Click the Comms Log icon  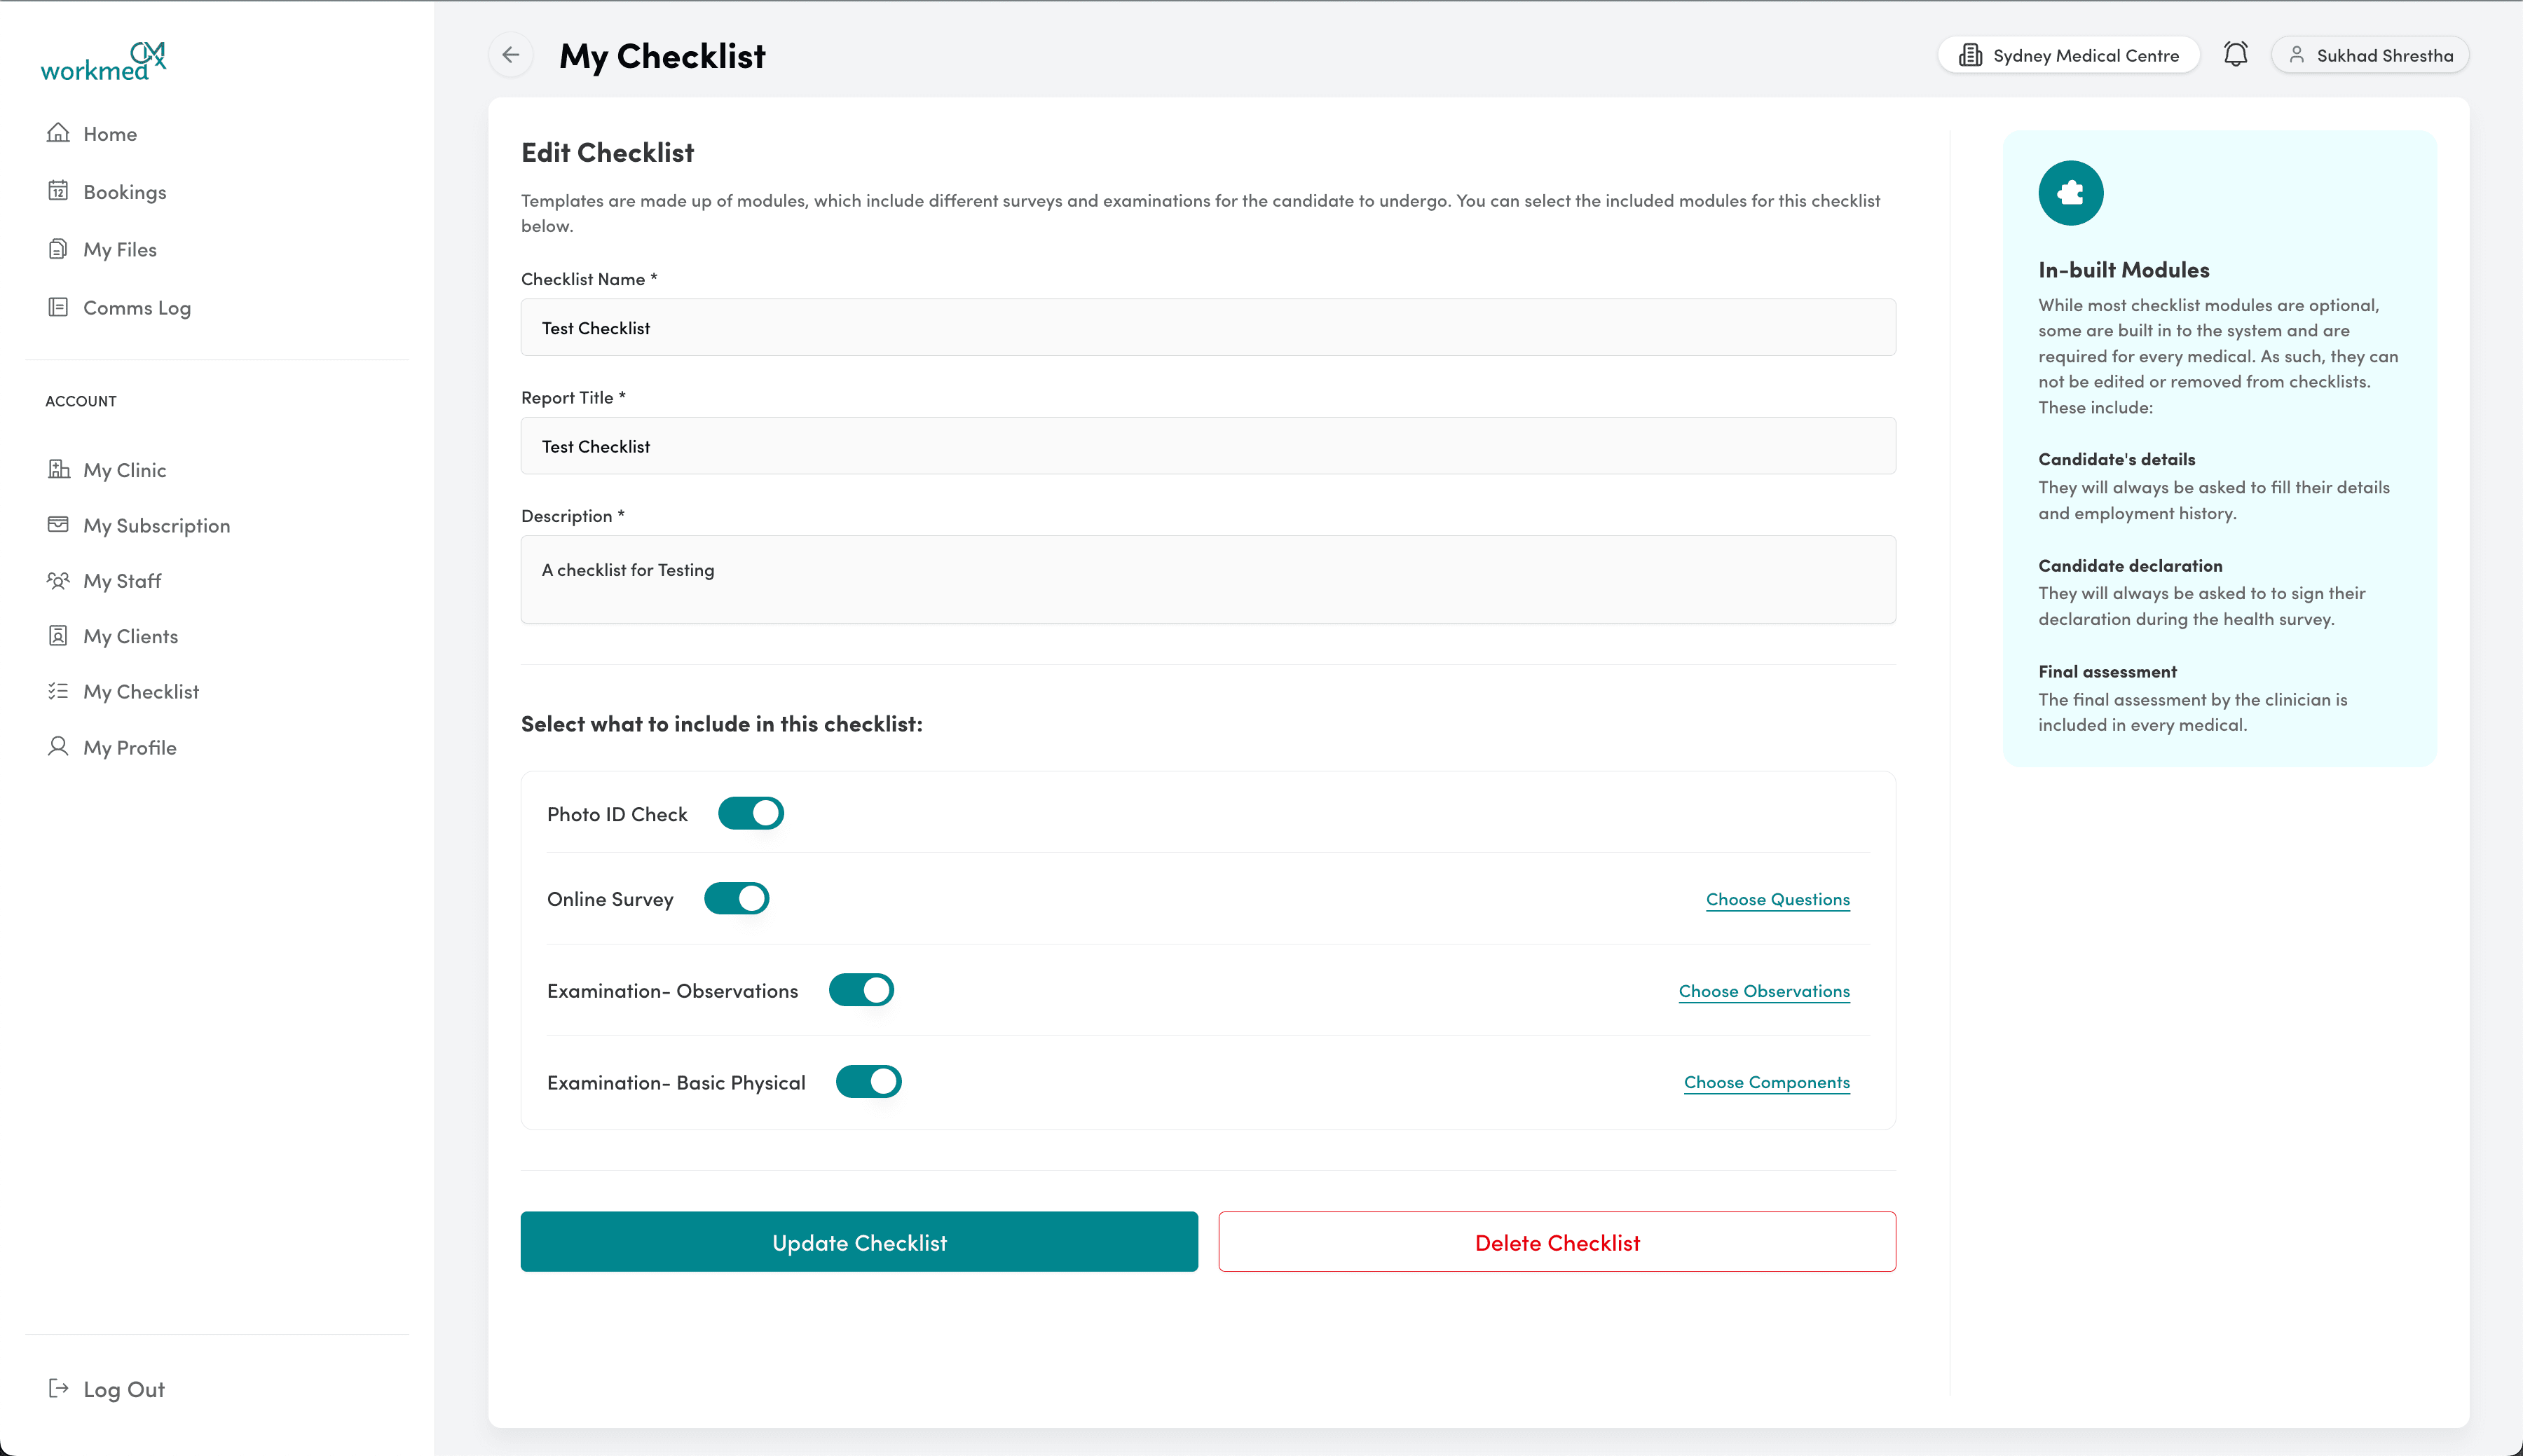pos(58,306)
